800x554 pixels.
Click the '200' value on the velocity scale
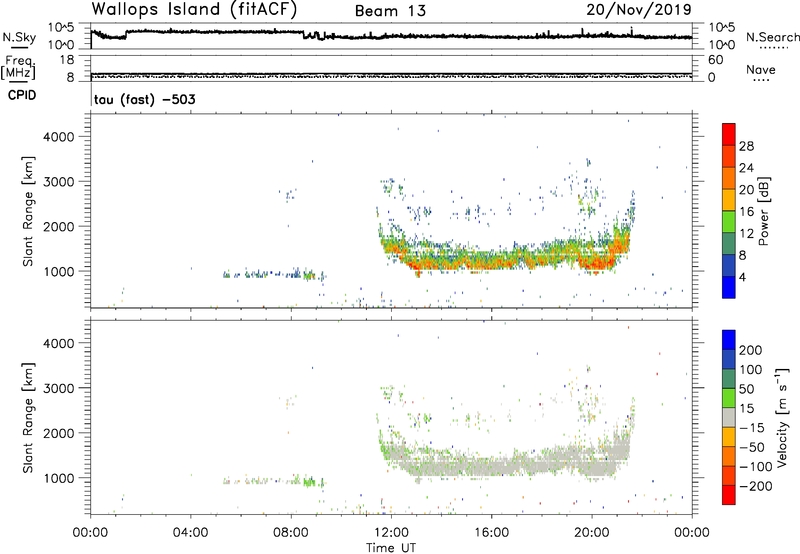click(x=751, y=350)
